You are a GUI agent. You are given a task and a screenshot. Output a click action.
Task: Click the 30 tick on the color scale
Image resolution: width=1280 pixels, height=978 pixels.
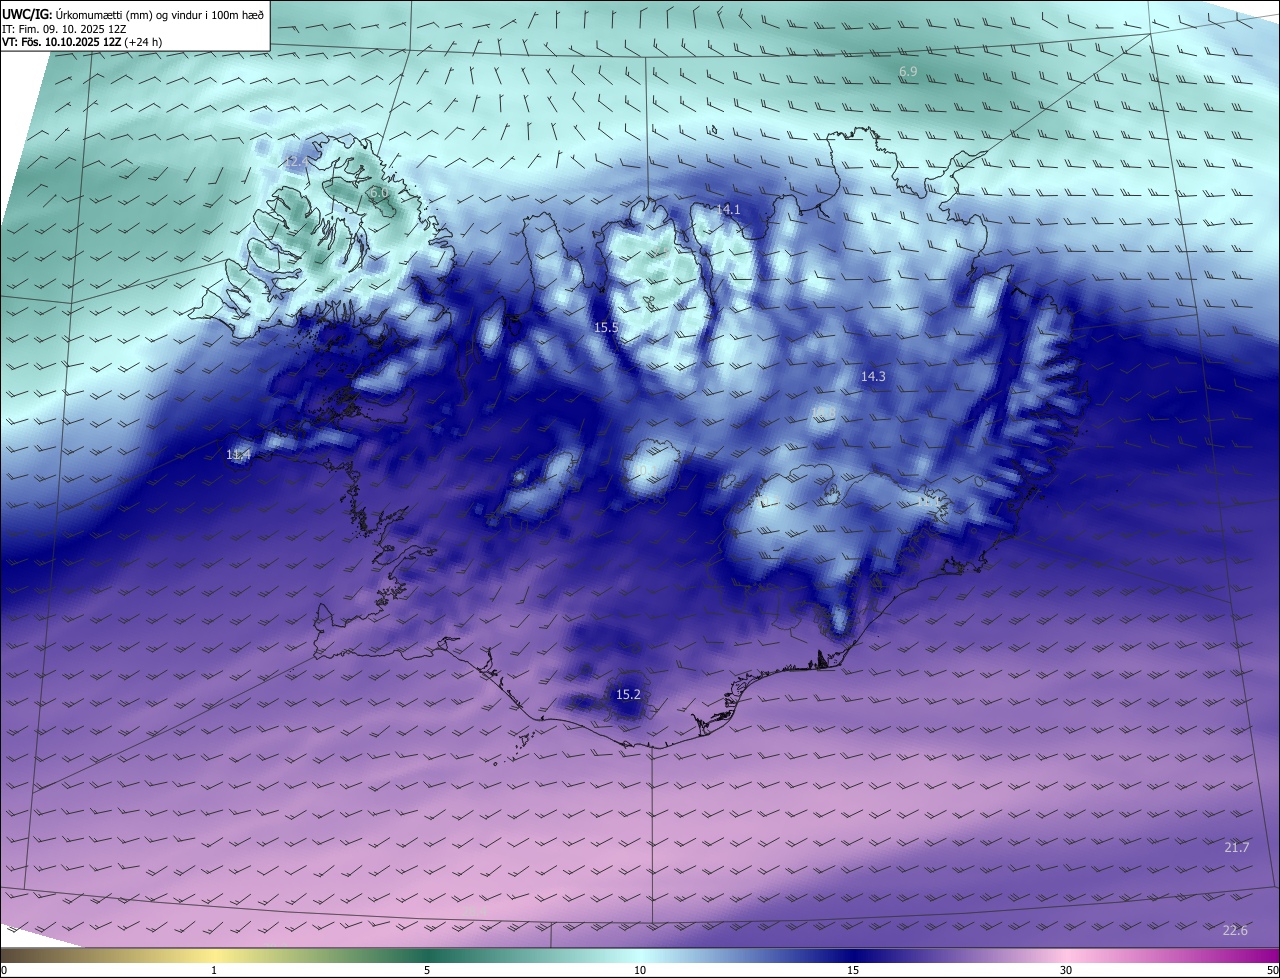pyautogui.click(x=1066, y=970)
